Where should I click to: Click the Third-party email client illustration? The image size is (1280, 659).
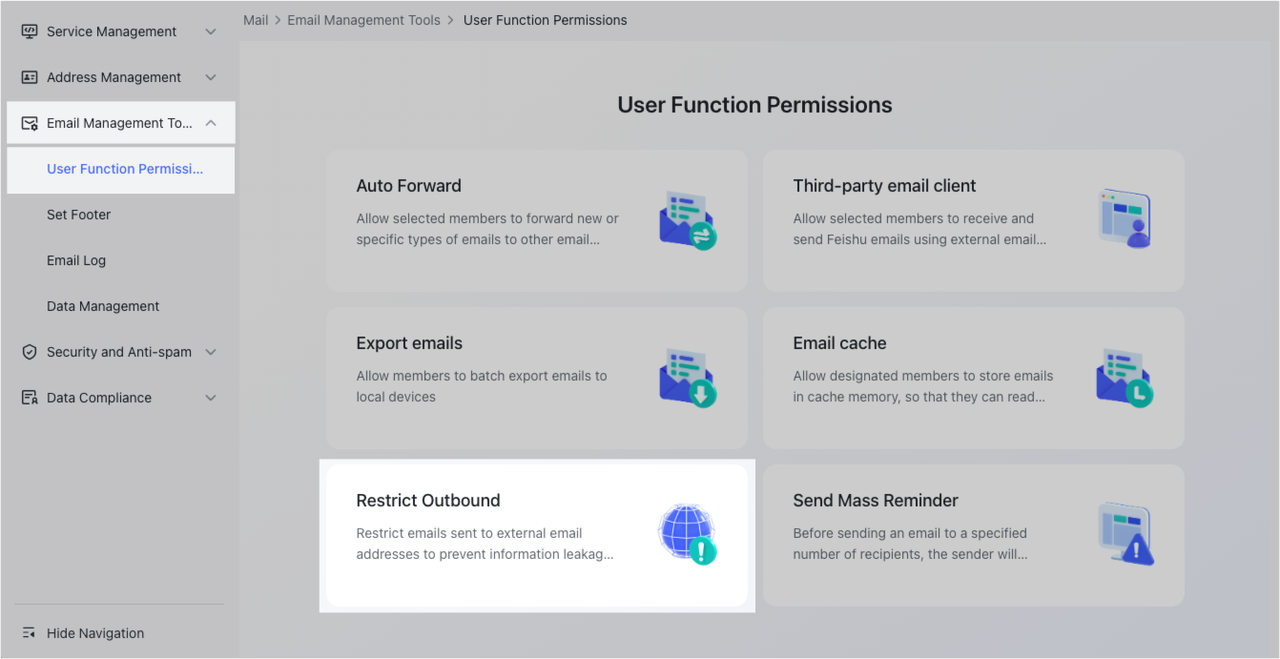(x=1124, y=220)
